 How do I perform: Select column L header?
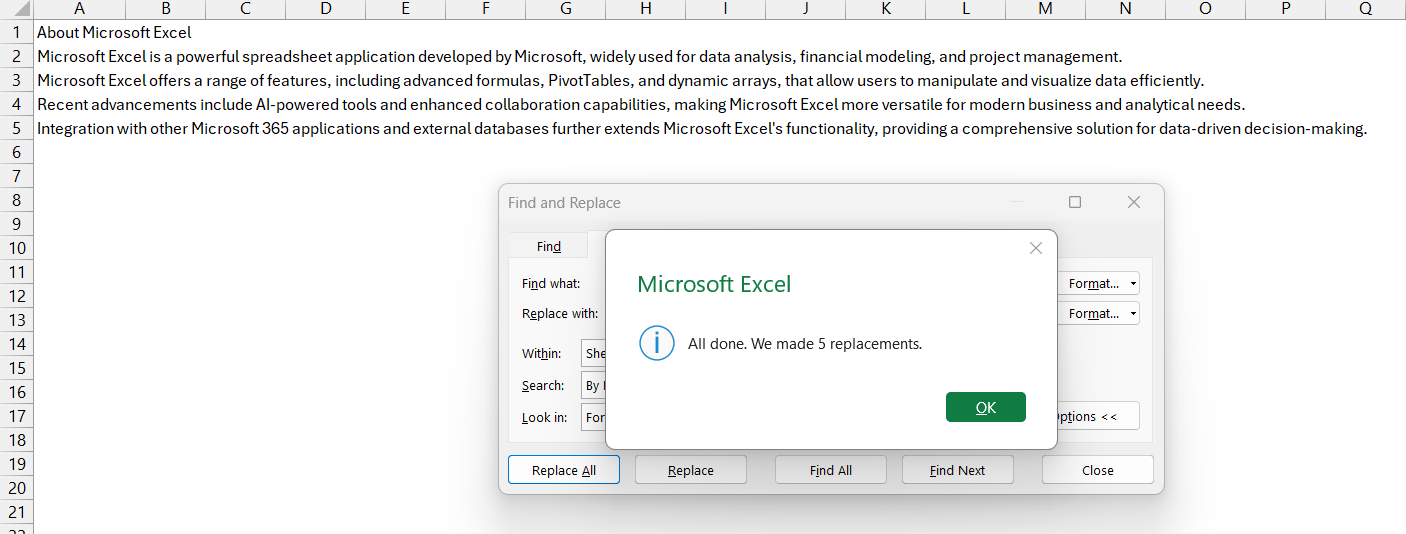pos(966,9)
